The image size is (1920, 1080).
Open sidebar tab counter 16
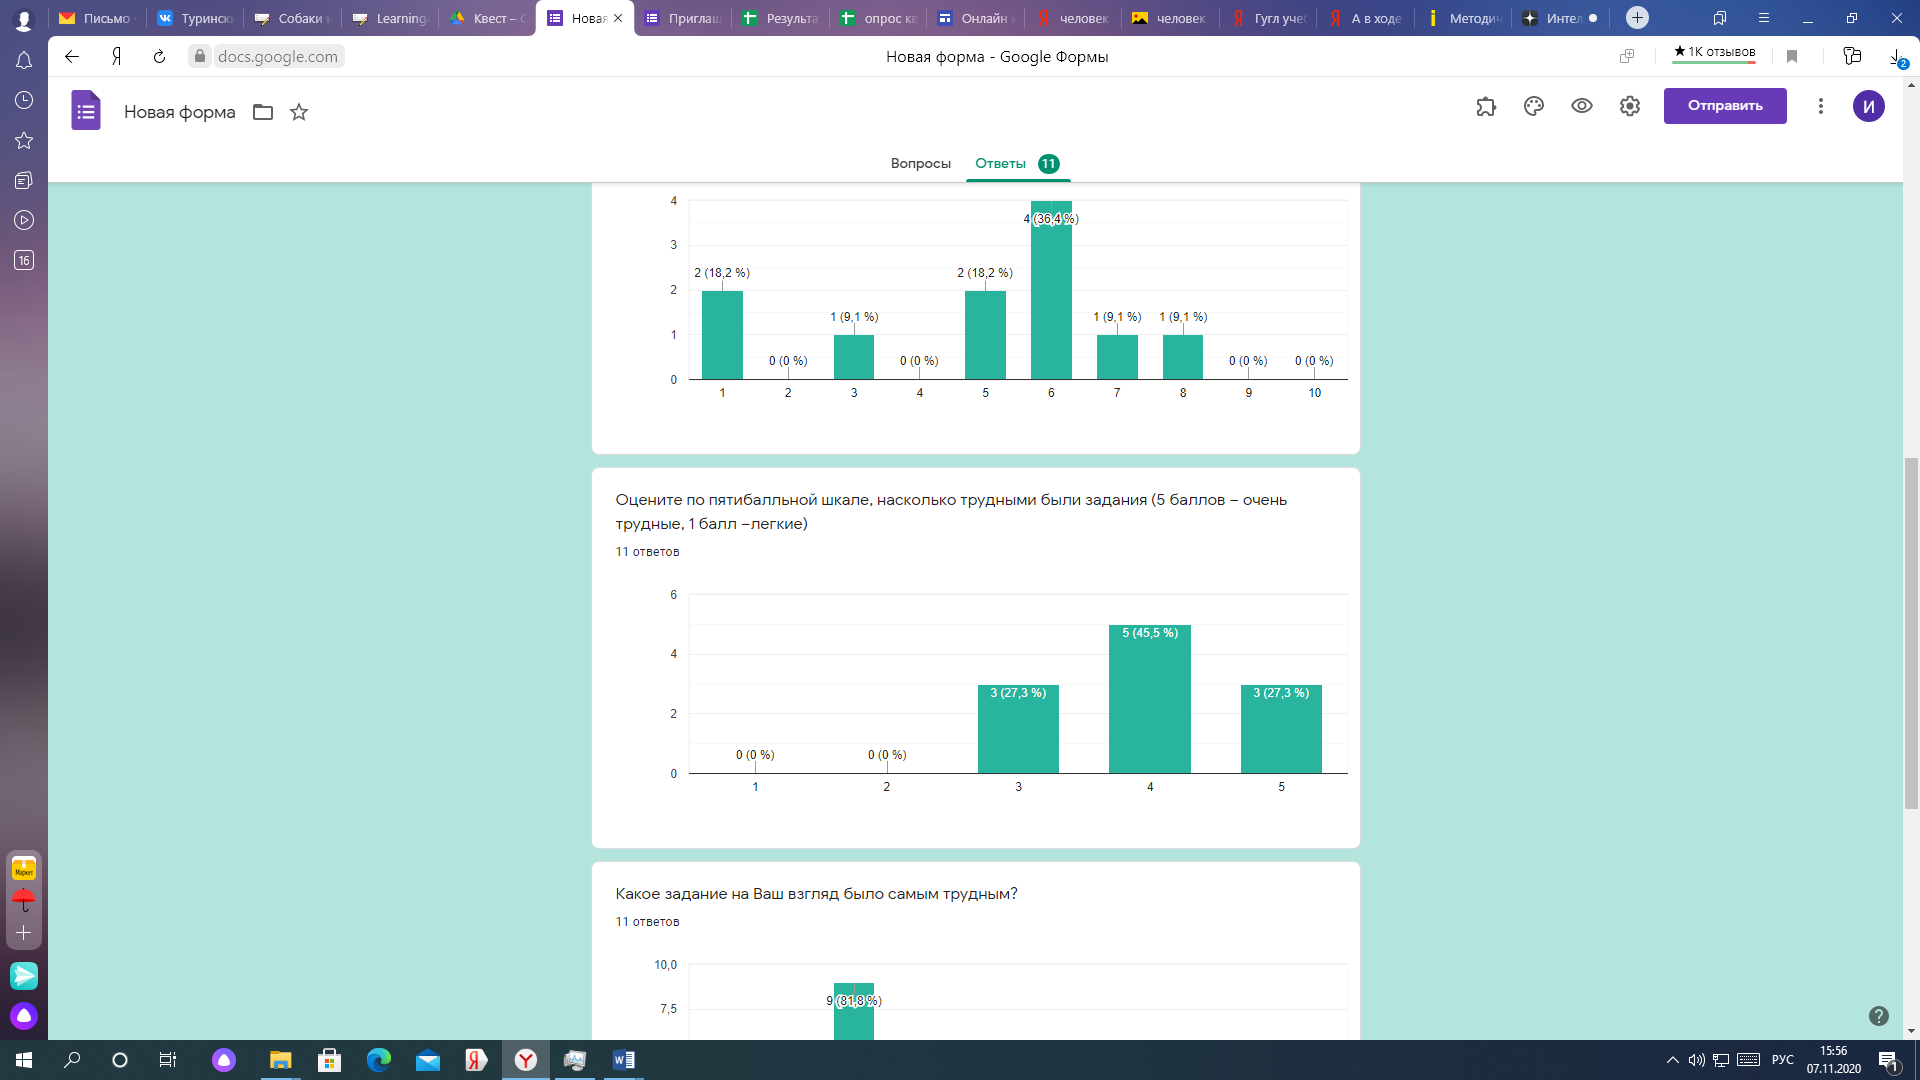point(24,260)
